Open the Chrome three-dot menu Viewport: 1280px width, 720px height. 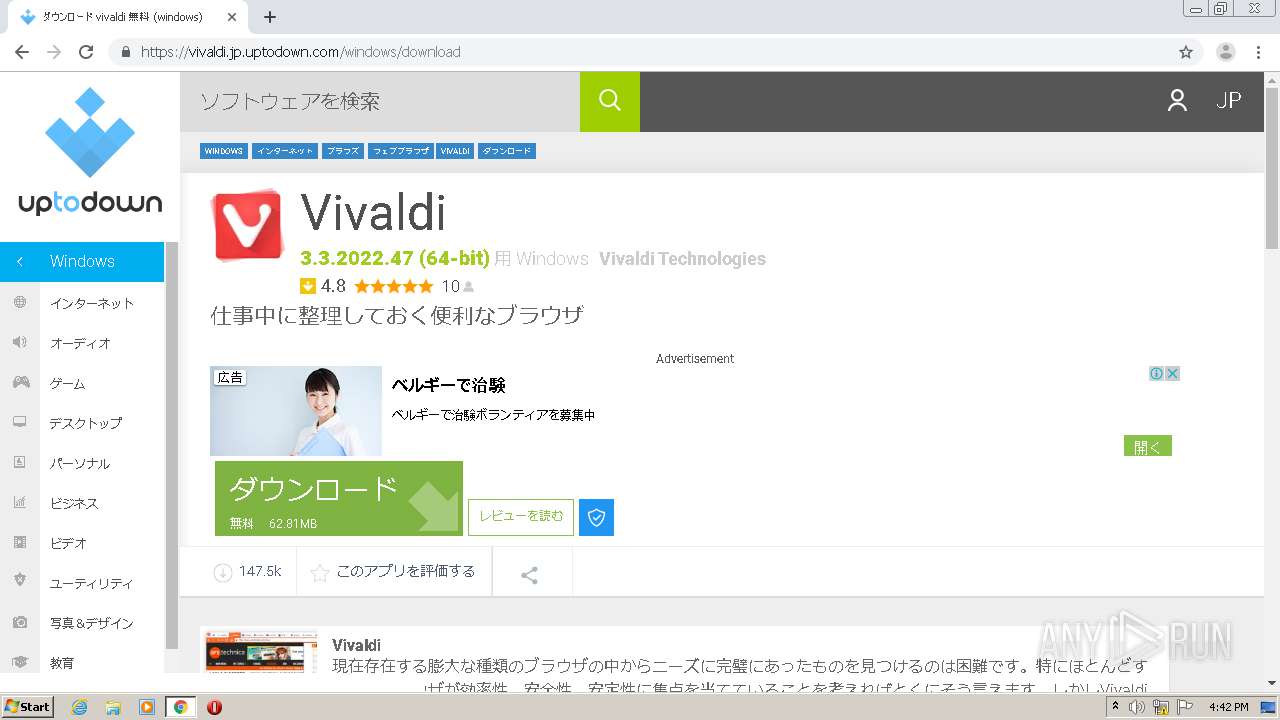click(1258, 52)
